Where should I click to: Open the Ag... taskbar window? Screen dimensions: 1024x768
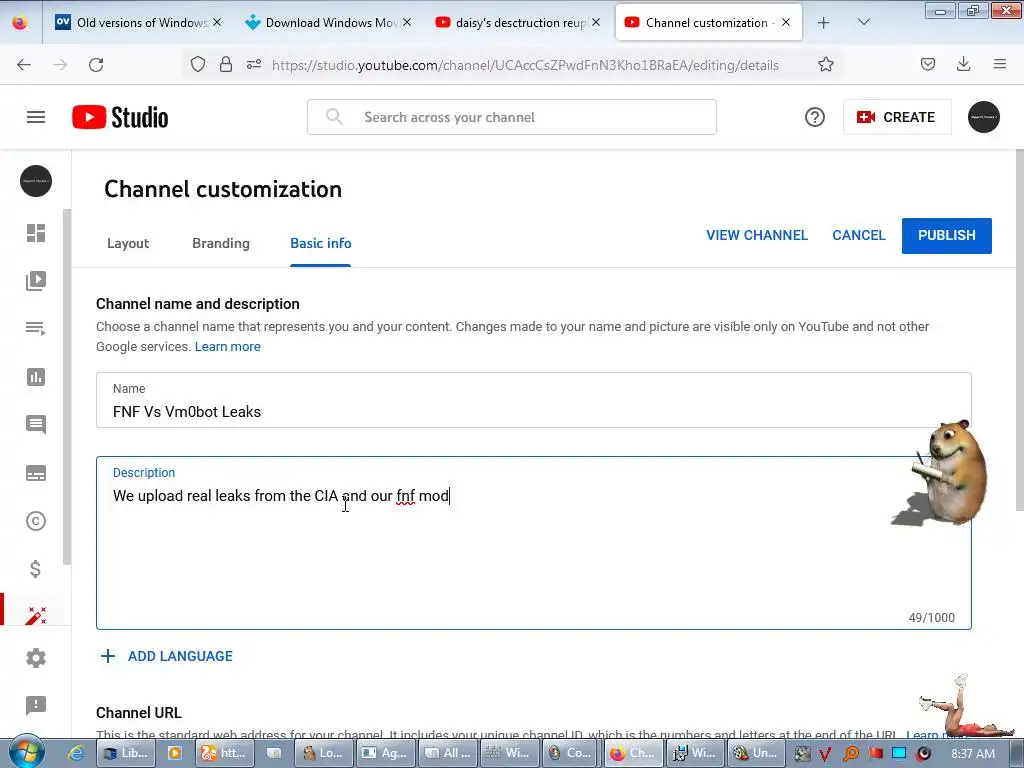tap(384, 753)
